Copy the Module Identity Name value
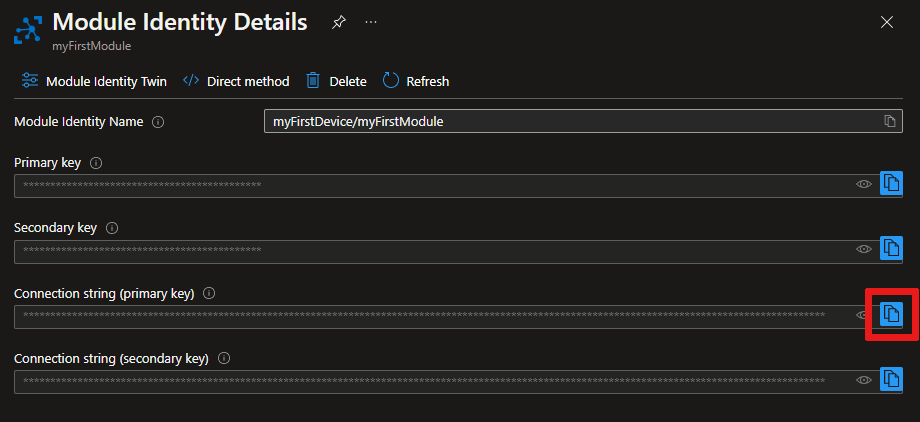 889,122
